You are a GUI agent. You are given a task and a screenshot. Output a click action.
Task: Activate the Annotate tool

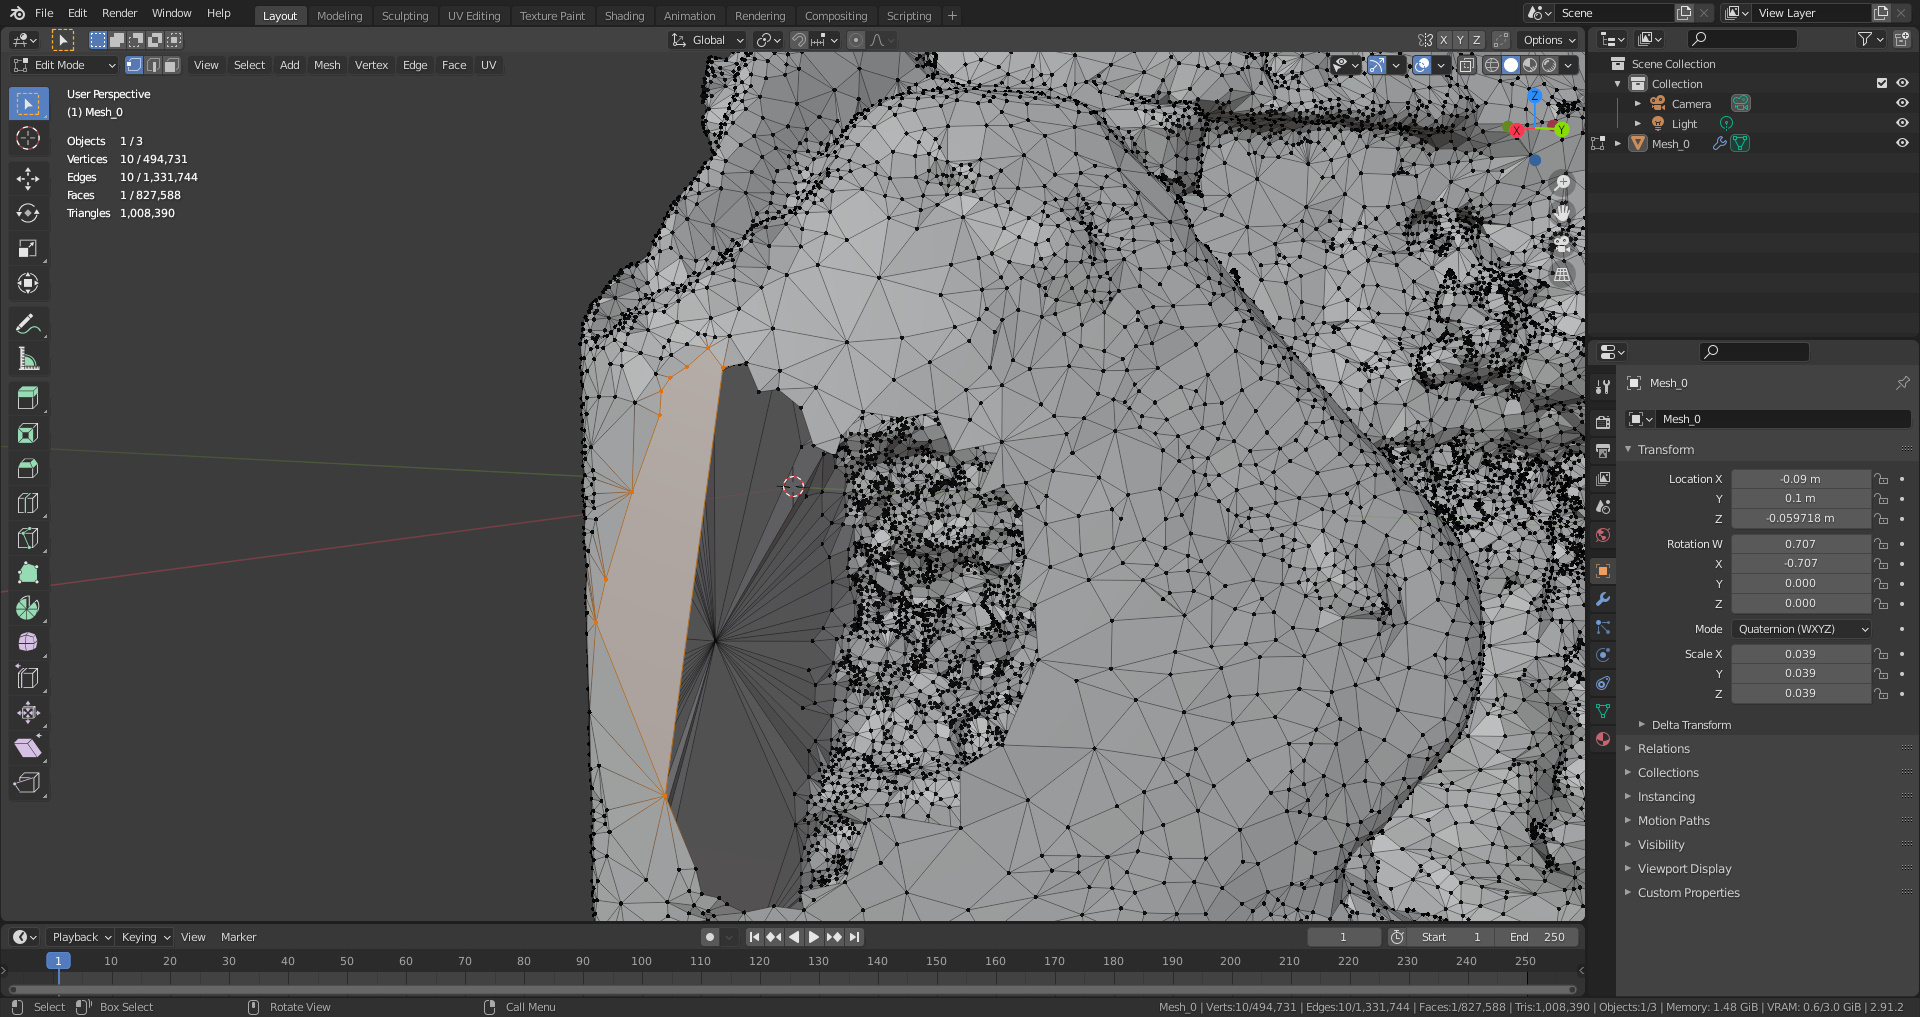pyautogui.click(x=28, y=324)
